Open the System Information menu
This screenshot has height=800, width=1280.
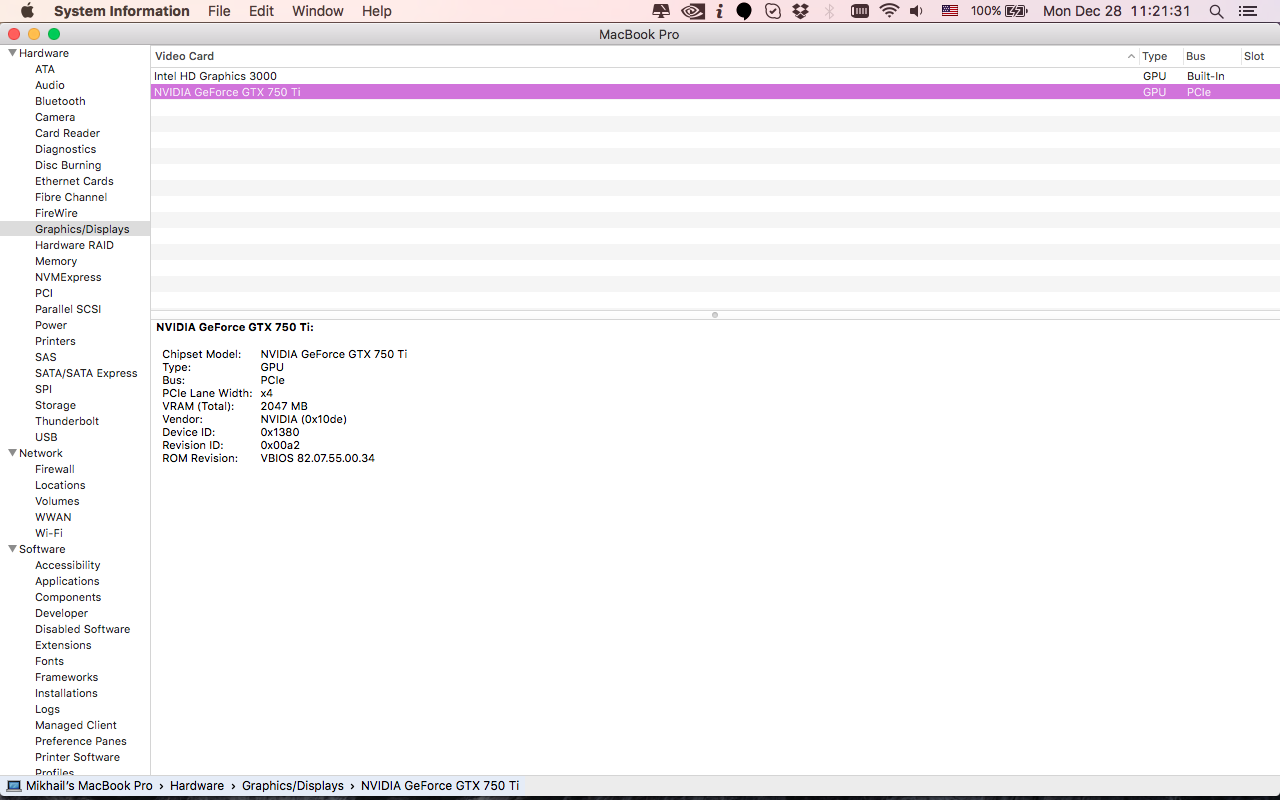tap(121, 11)
